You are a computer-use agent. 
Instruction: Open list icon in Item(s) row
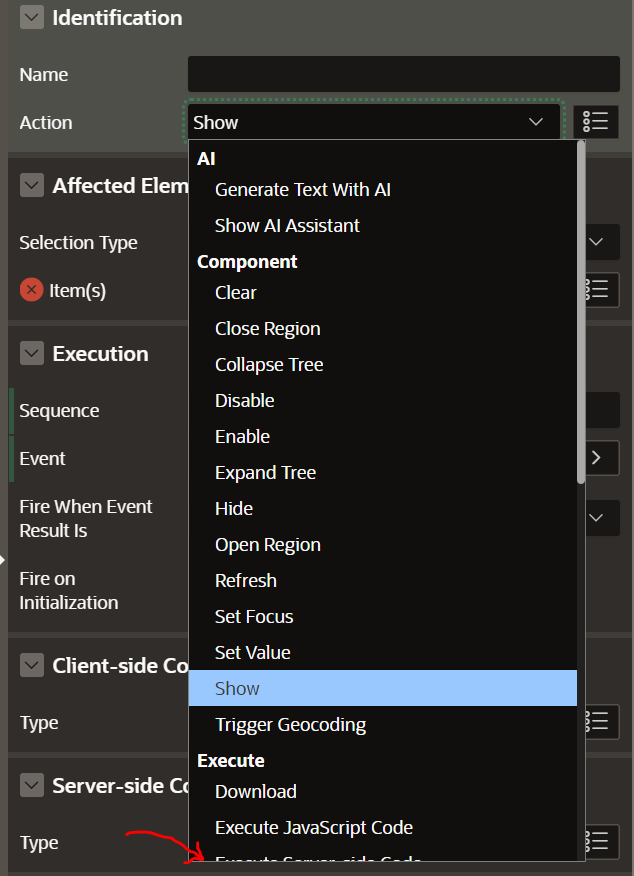pos(602,290)
